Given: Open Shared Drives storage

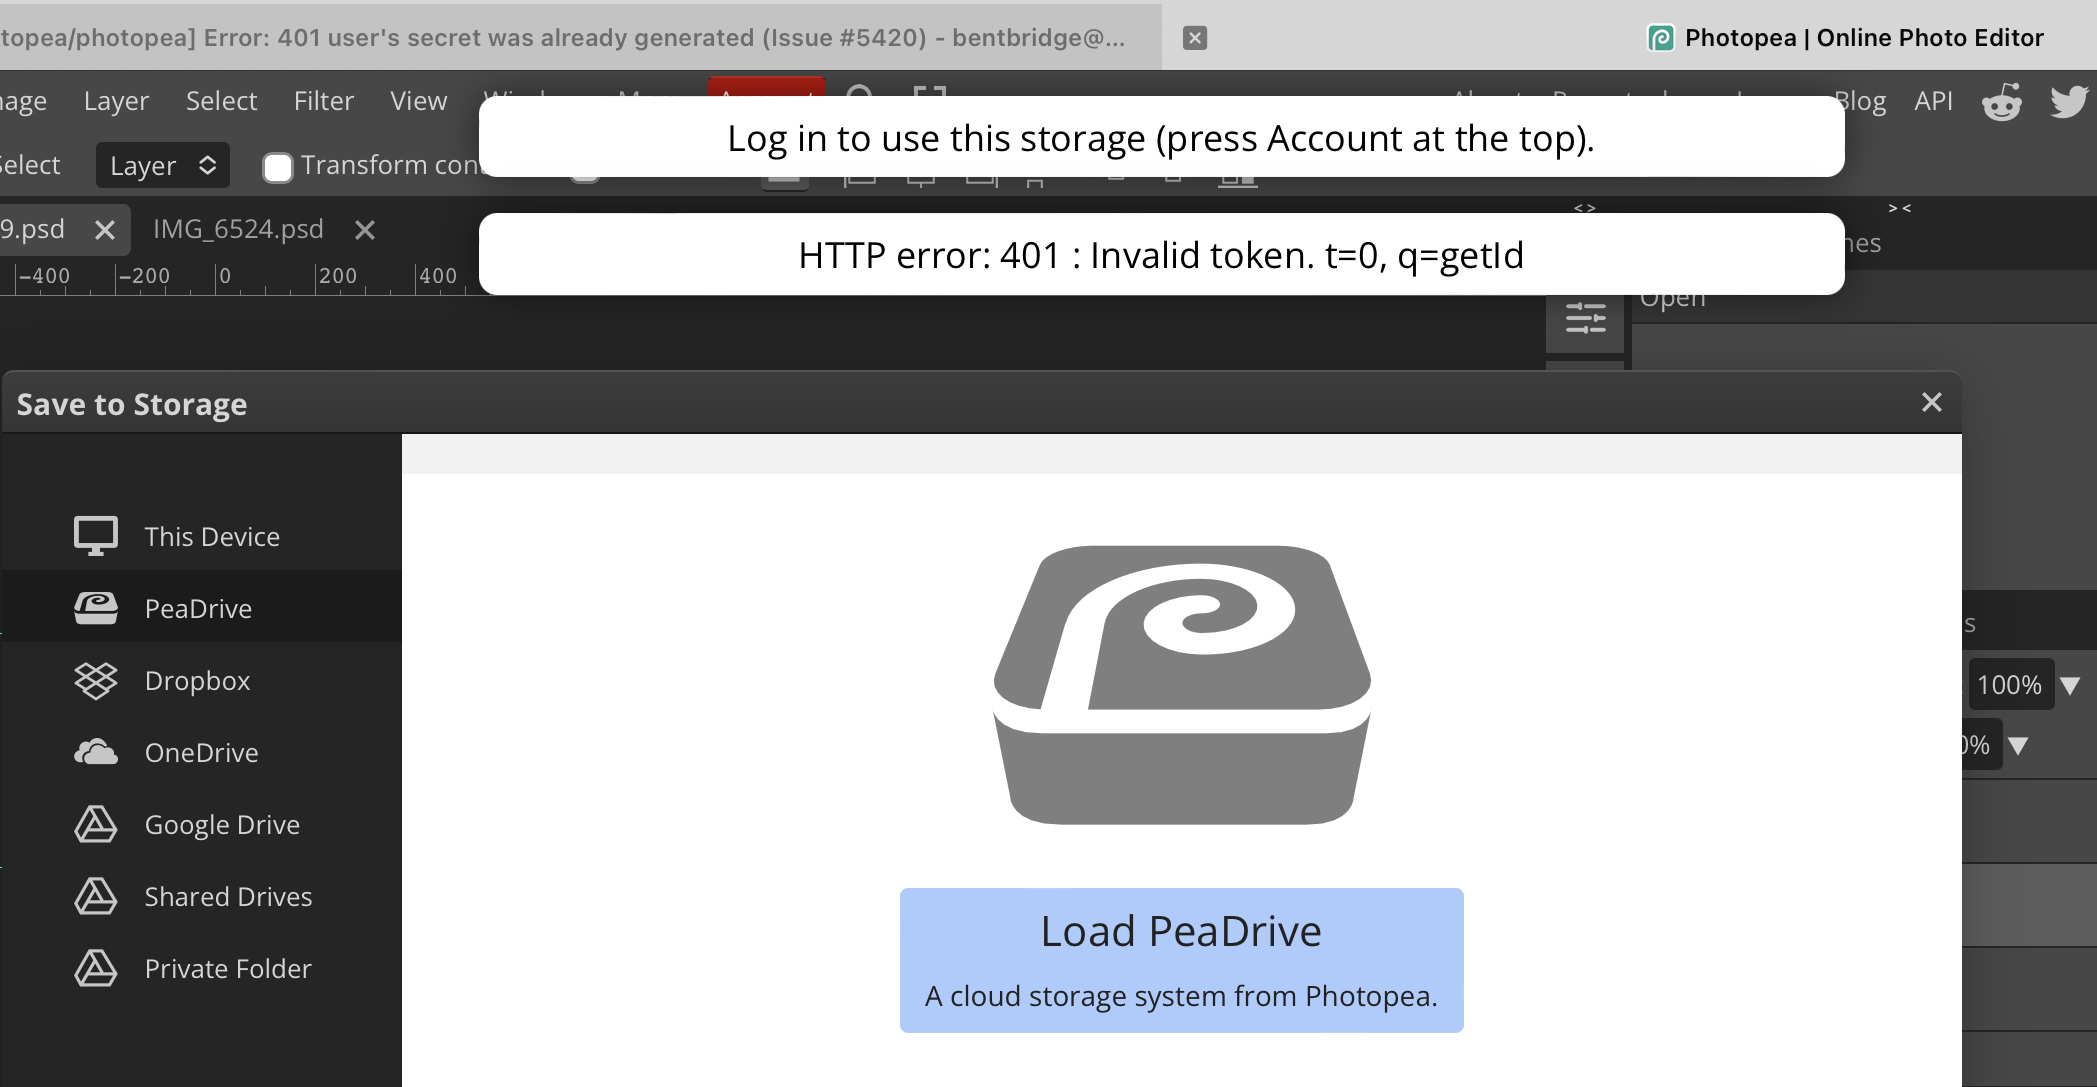Looking at the screenshot, I should pos(228,896).
